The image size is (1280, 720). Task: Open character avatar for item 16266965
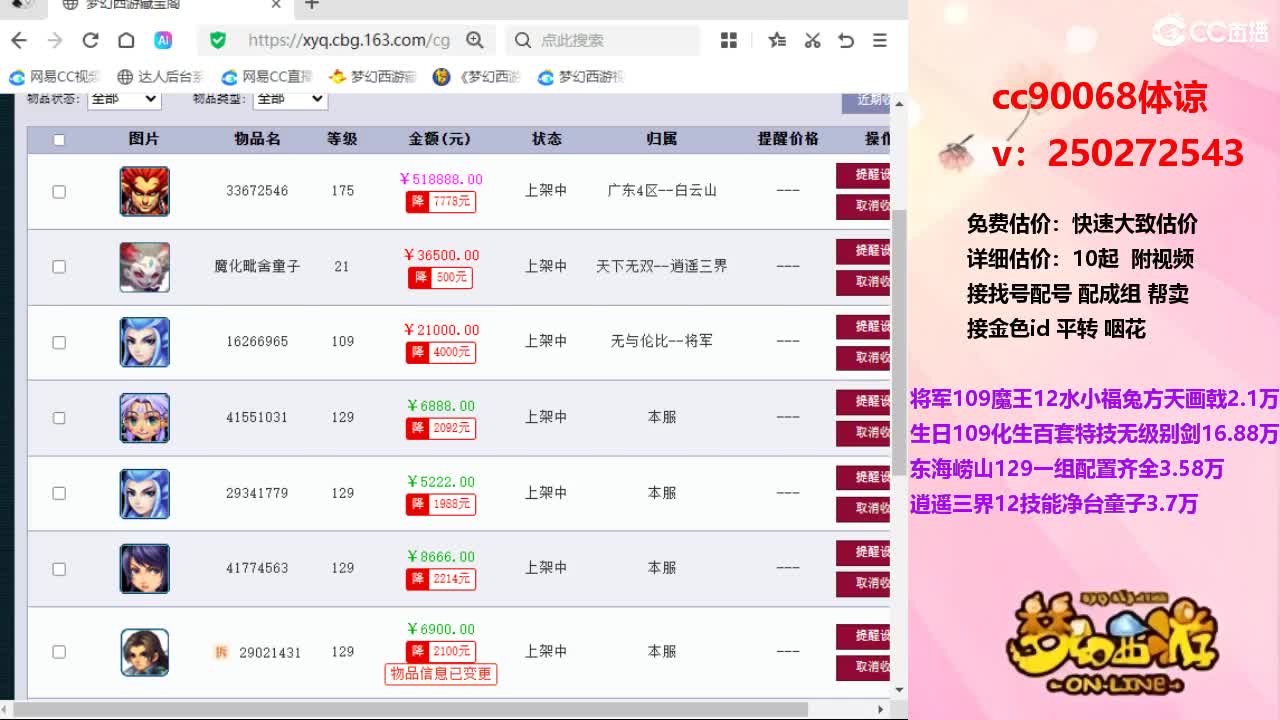145,342
